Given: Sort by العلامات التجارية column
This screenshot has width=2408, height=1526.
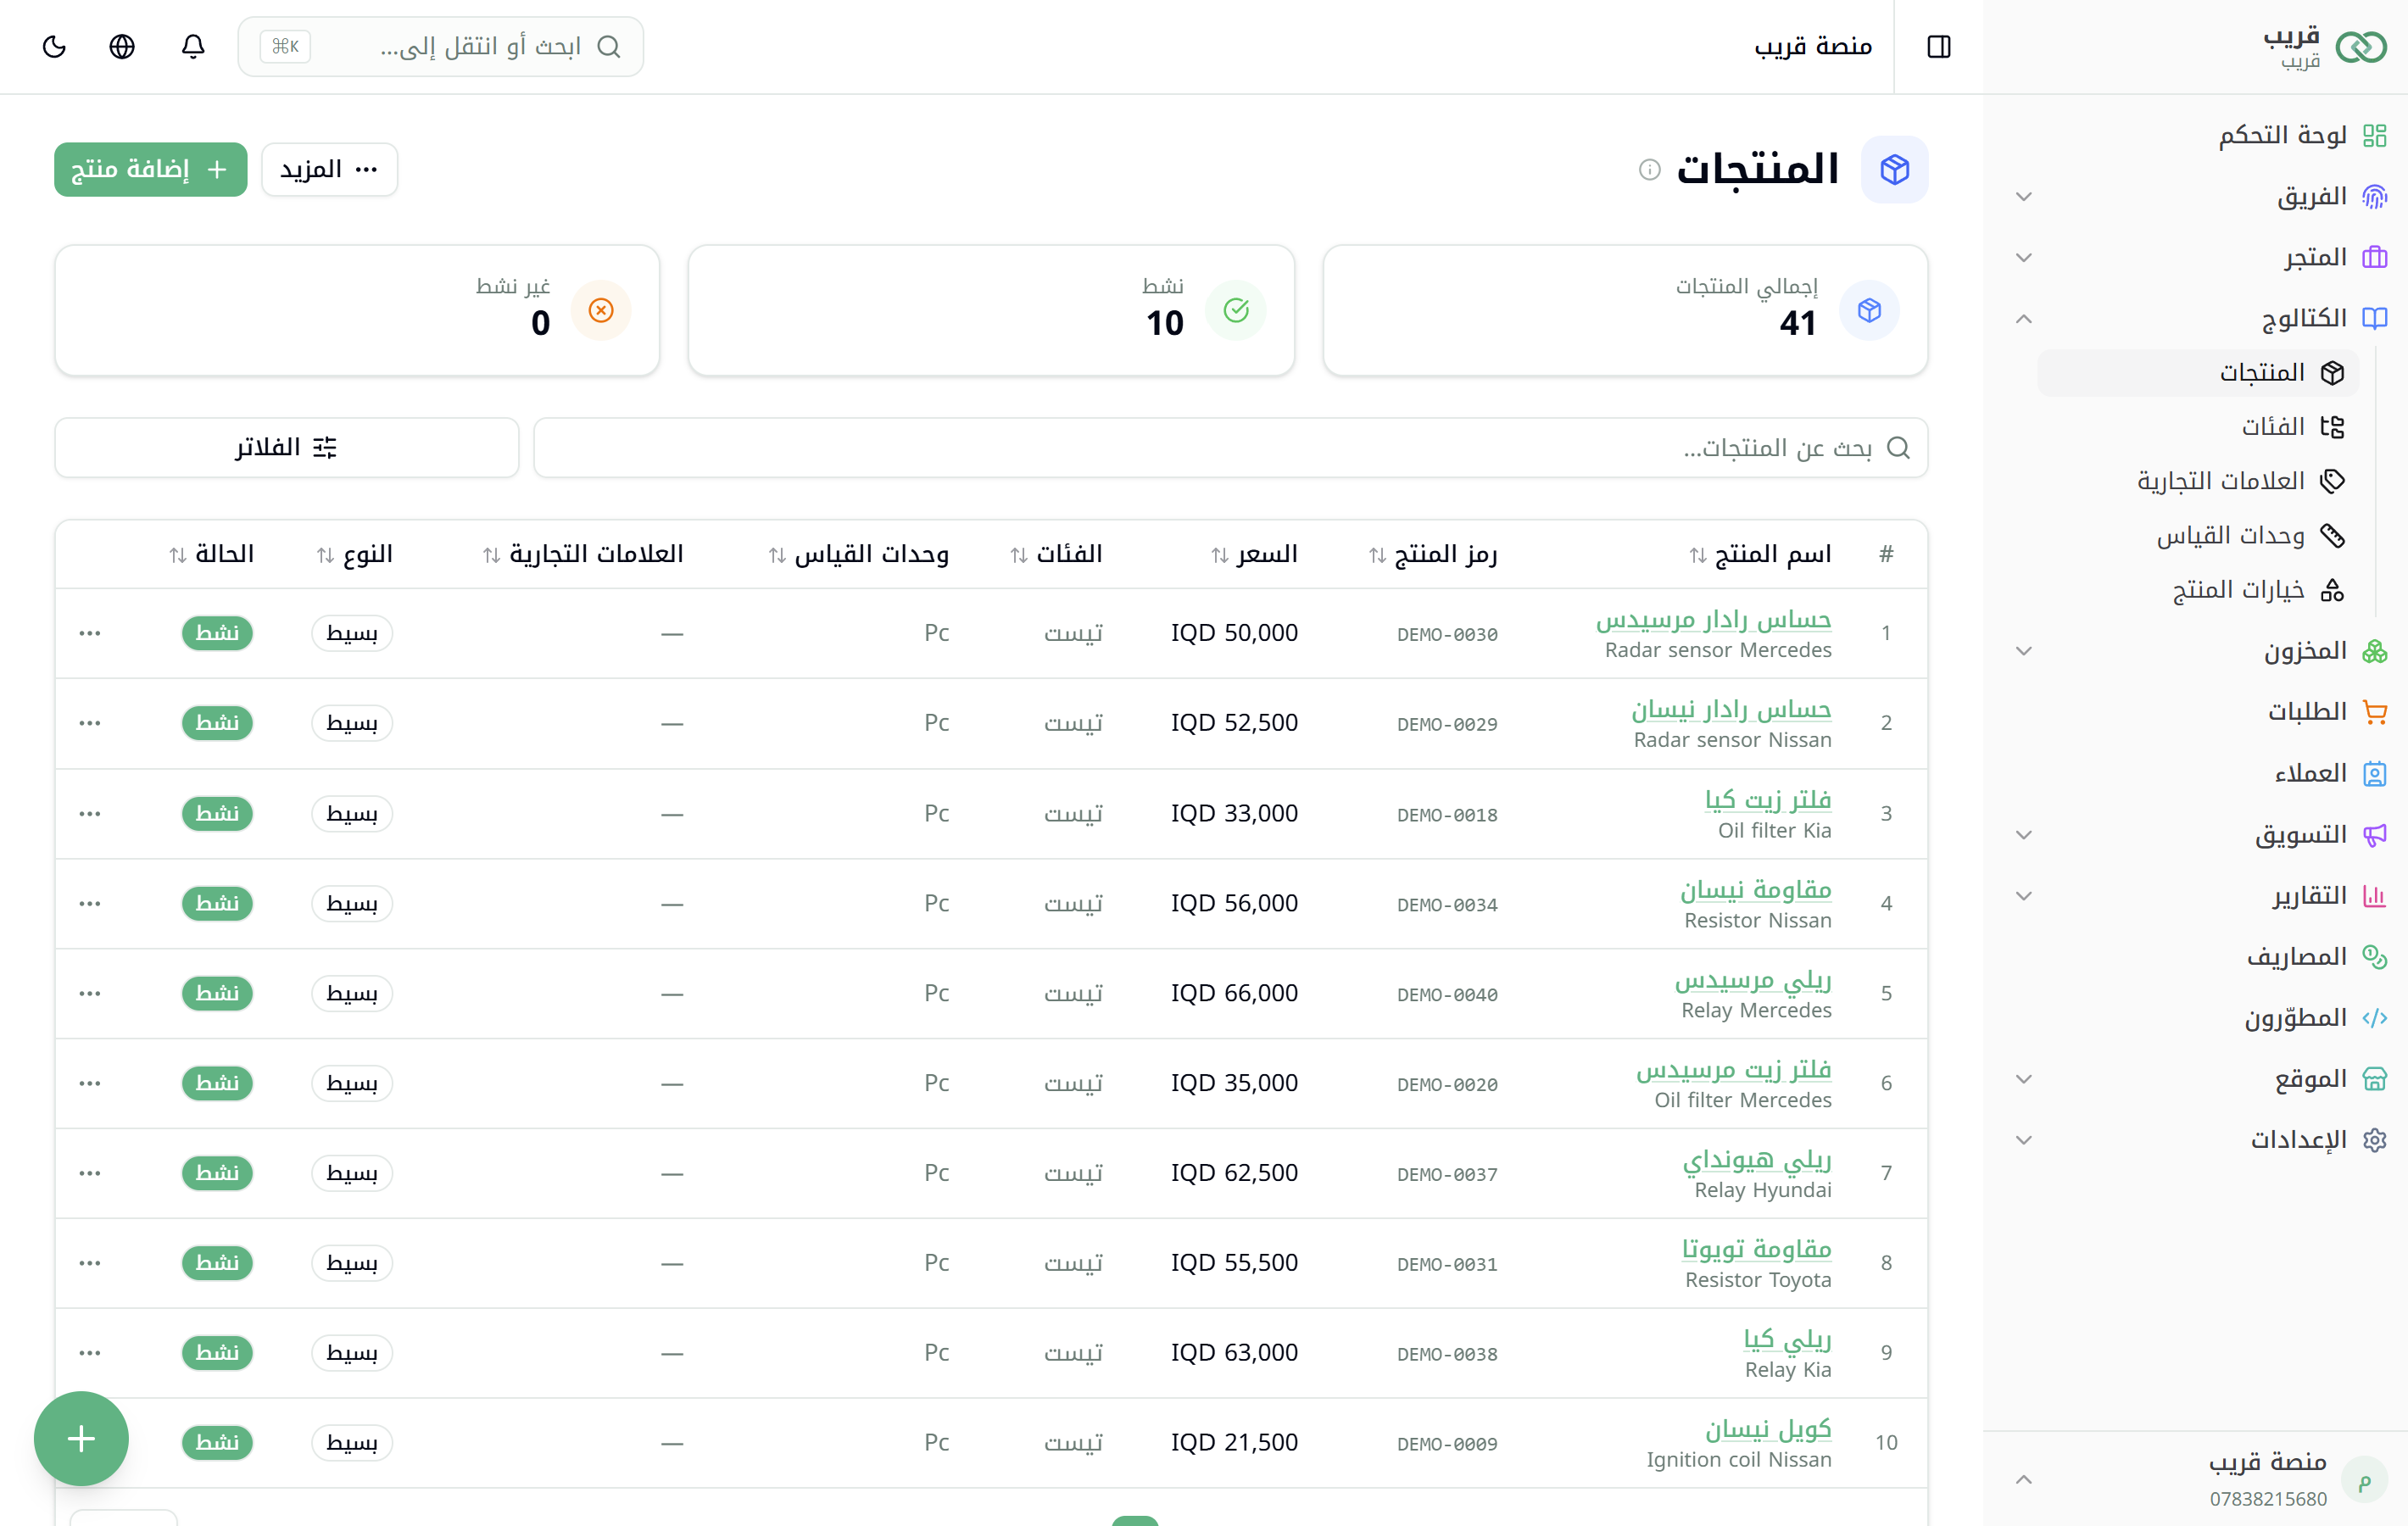Looking at the screenshot, I should pyautogui.click(x=582, y=554).
